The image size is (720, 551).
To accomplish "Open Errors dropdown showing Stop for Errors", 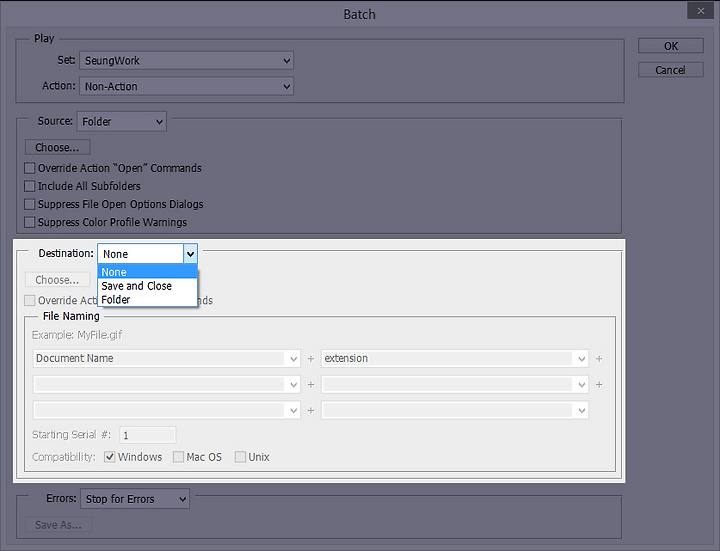I will tap(135, 499).
